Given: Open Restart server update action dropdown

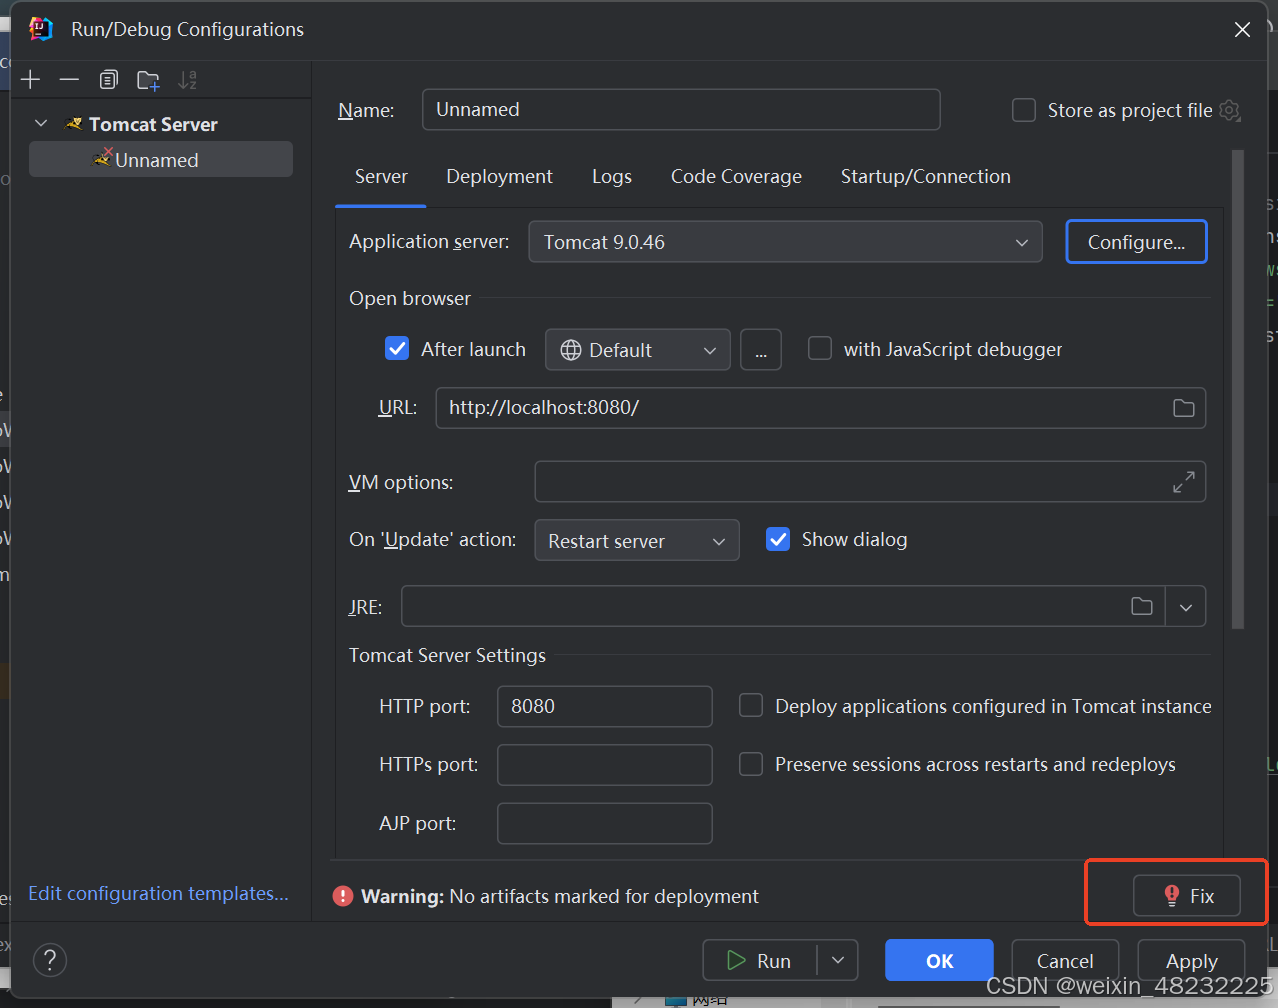Looking at the screenshot, I should (x=637, y=540).
